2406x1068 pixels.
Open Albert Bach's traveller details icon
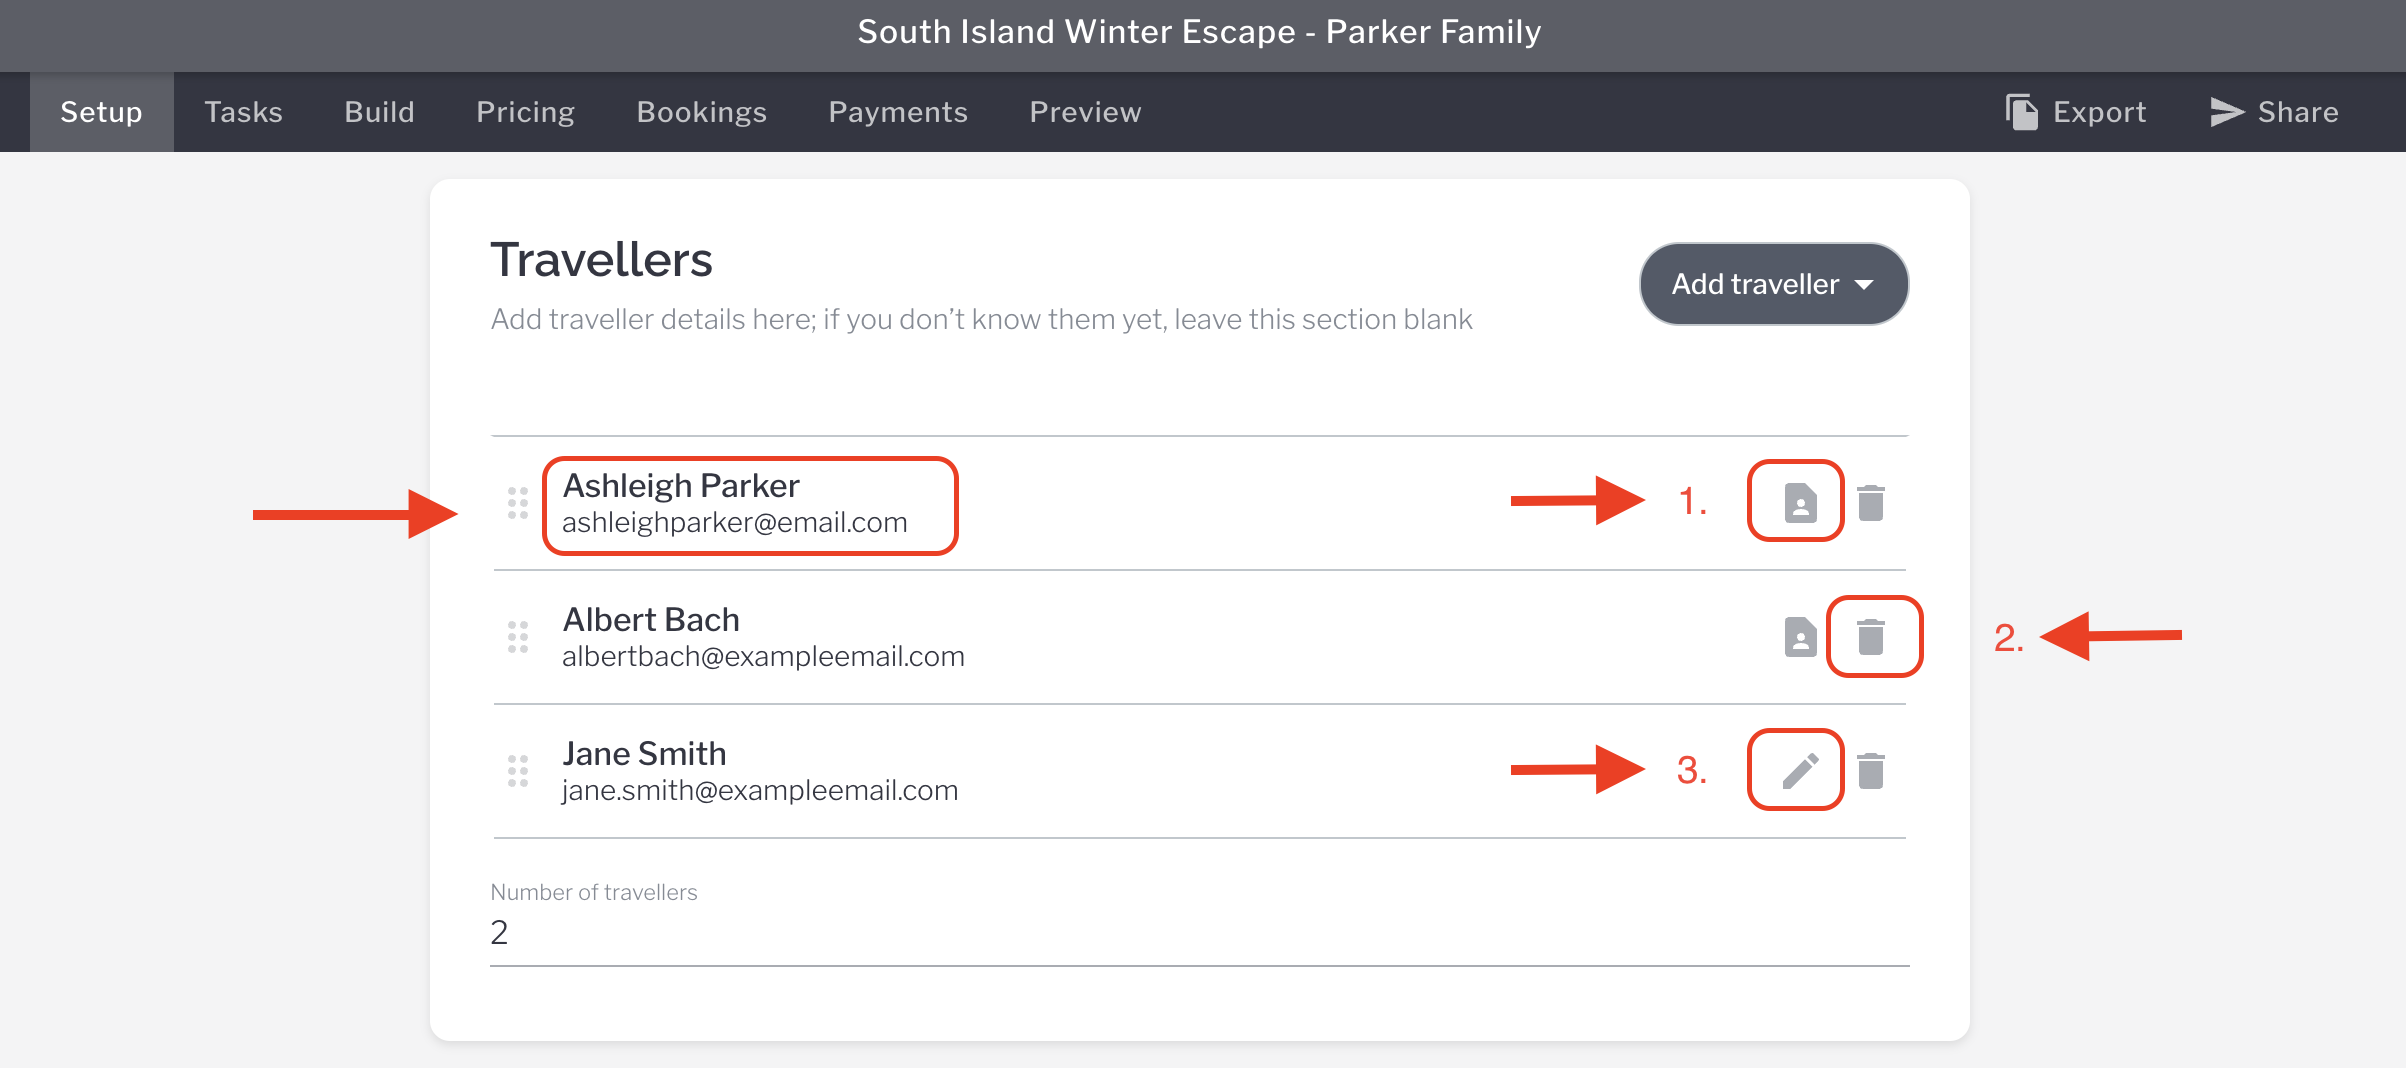click(1800, 637)
